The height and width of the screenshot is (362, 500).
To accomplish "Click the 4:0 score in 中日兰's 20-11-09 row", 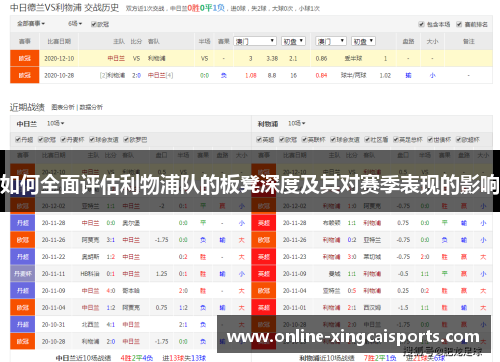I will click(x=111, y=291).
